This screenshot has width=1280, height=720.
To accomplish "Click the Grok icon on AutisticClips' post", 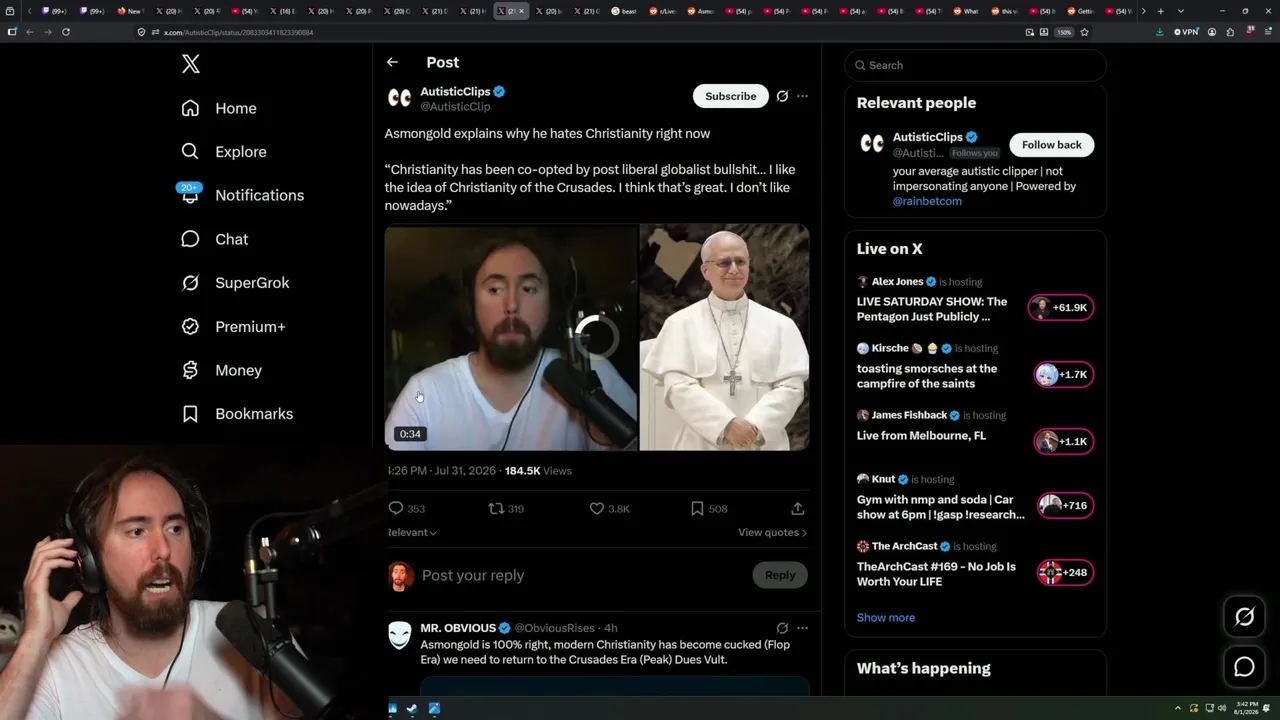I will click(782, 96).
